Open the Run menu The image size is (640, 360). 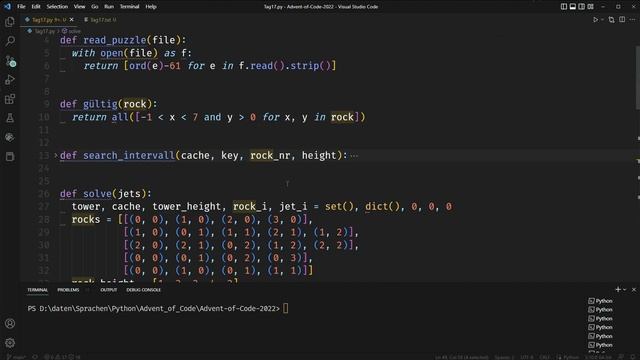pos(109,7)
